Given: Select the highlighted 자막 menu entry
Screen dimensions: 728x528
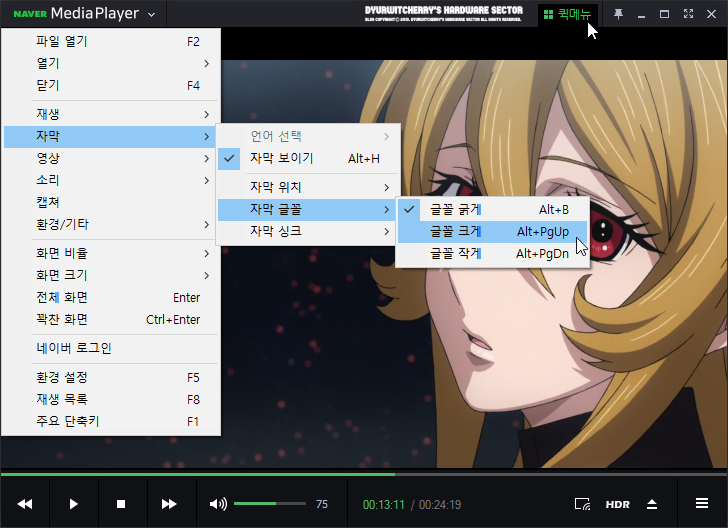Looking at the screenshot, I should point(110,137).
